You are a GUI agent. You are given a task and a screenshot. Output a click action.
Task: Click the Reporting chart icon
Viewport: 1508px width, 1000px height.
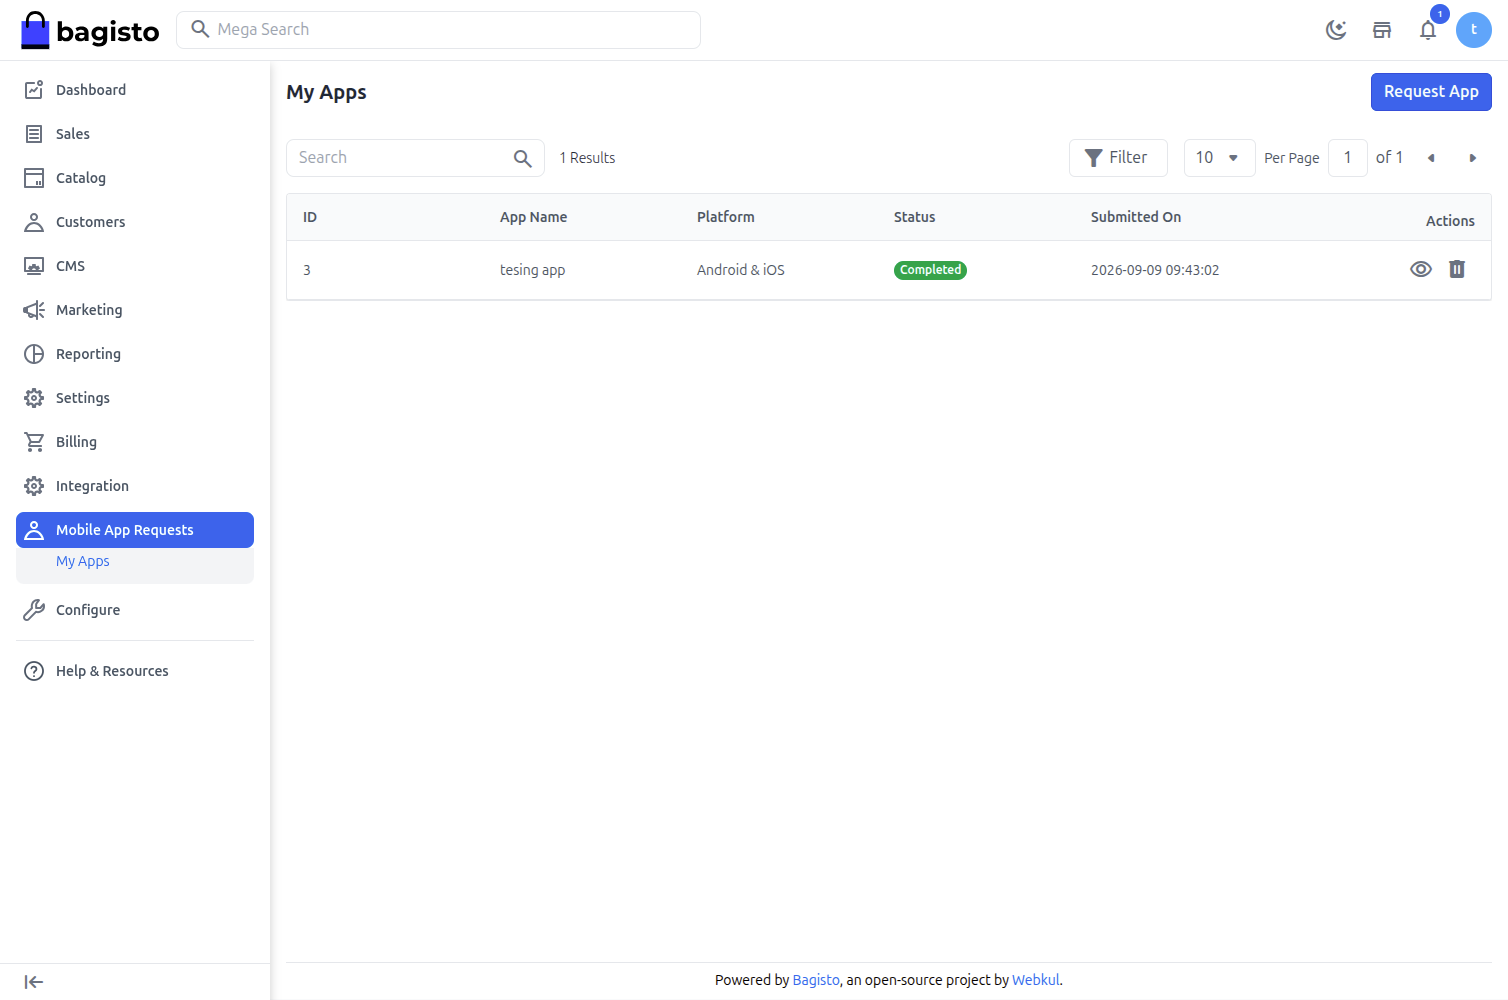34,354
